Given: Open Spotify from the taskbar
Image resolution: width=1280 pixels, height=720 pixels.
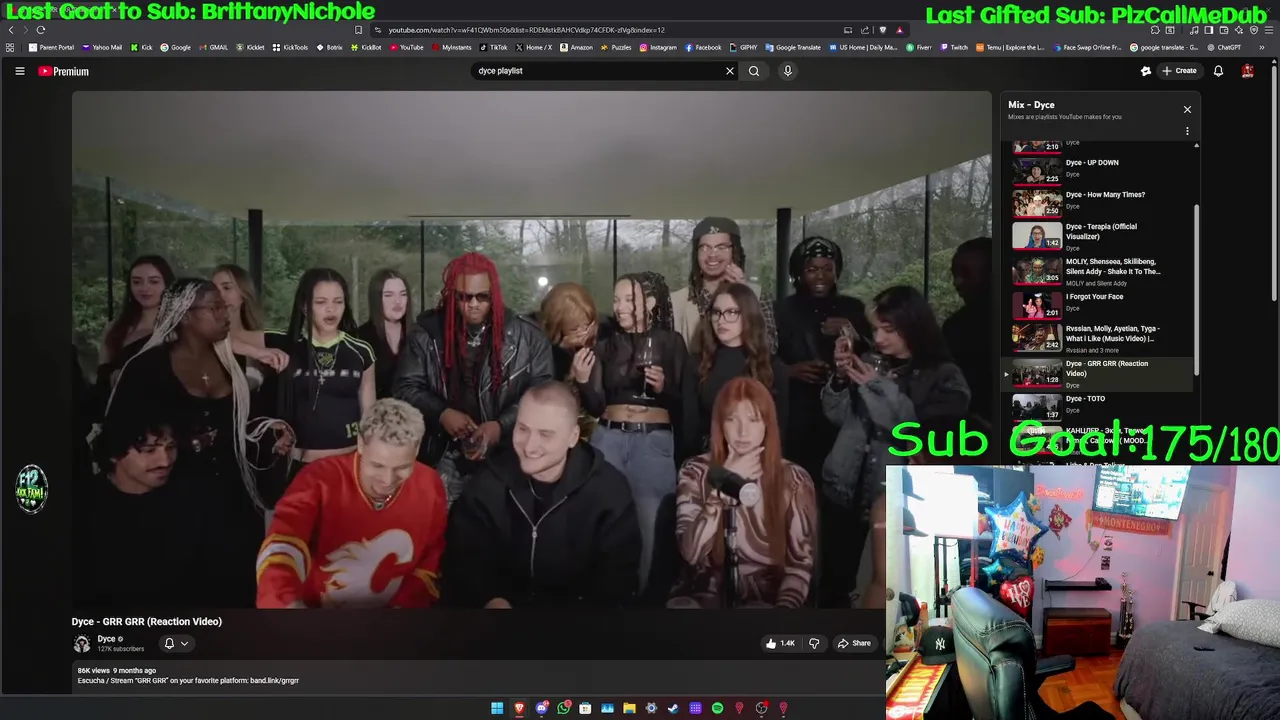Looking at the screenshot, I should tap(717, 708).
